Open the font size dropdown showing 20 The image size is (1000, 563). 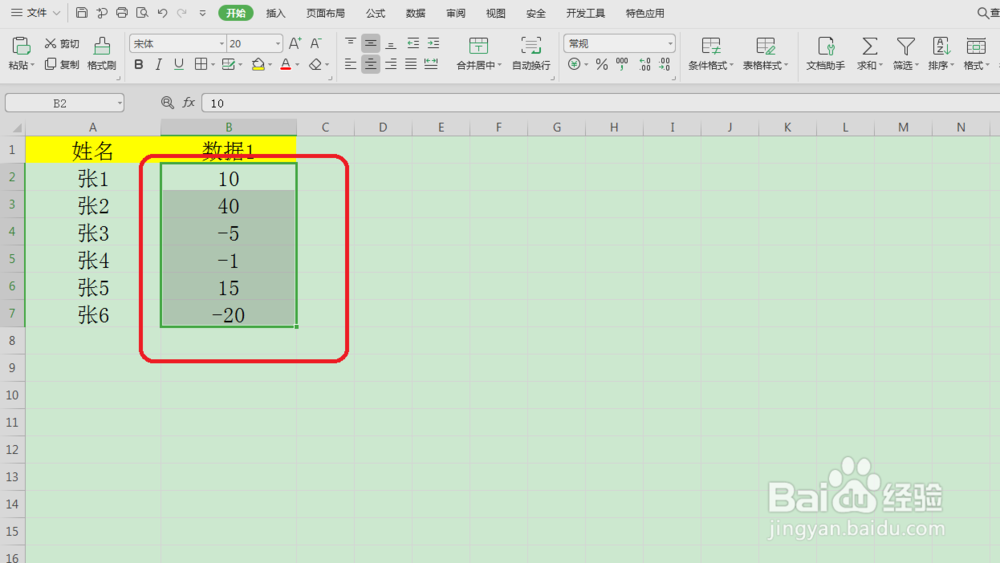click(x=277, y=43)
